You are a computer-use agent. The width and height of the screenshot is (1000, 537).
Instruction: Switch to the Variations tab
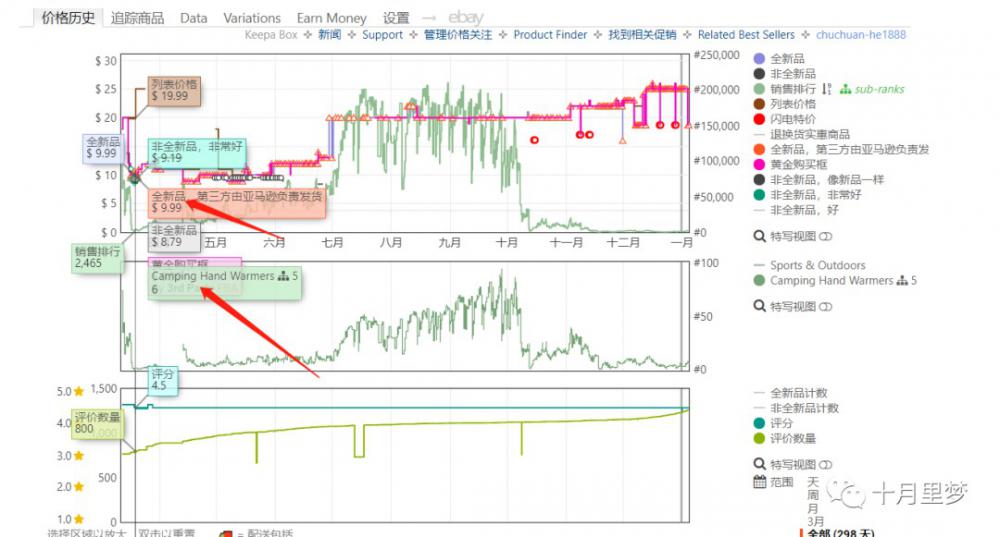[x=252, y=18]
